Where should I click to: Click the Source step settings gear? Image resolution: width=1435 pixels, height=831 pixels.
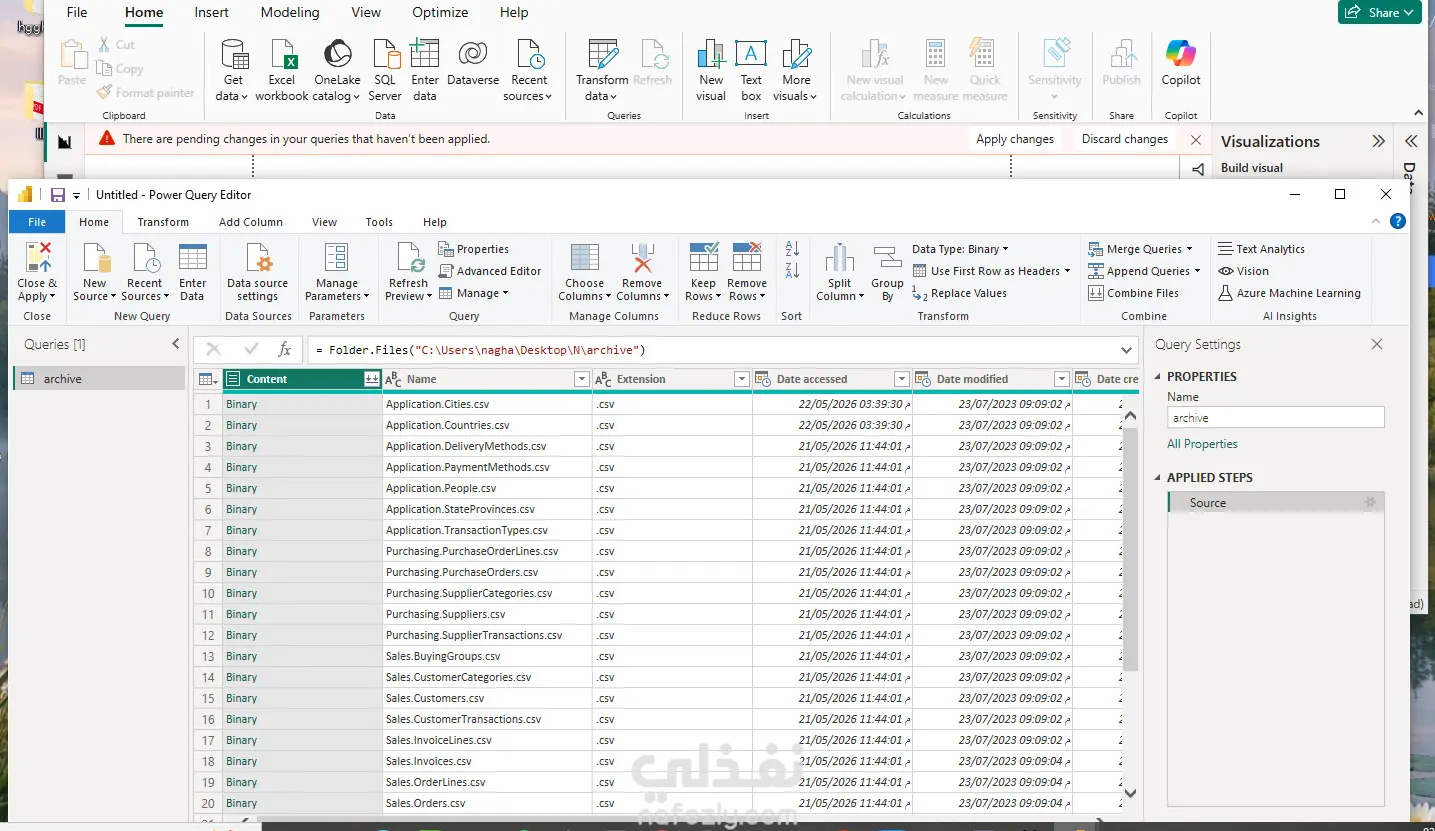pyautogui.click(x=1370, y=502)
